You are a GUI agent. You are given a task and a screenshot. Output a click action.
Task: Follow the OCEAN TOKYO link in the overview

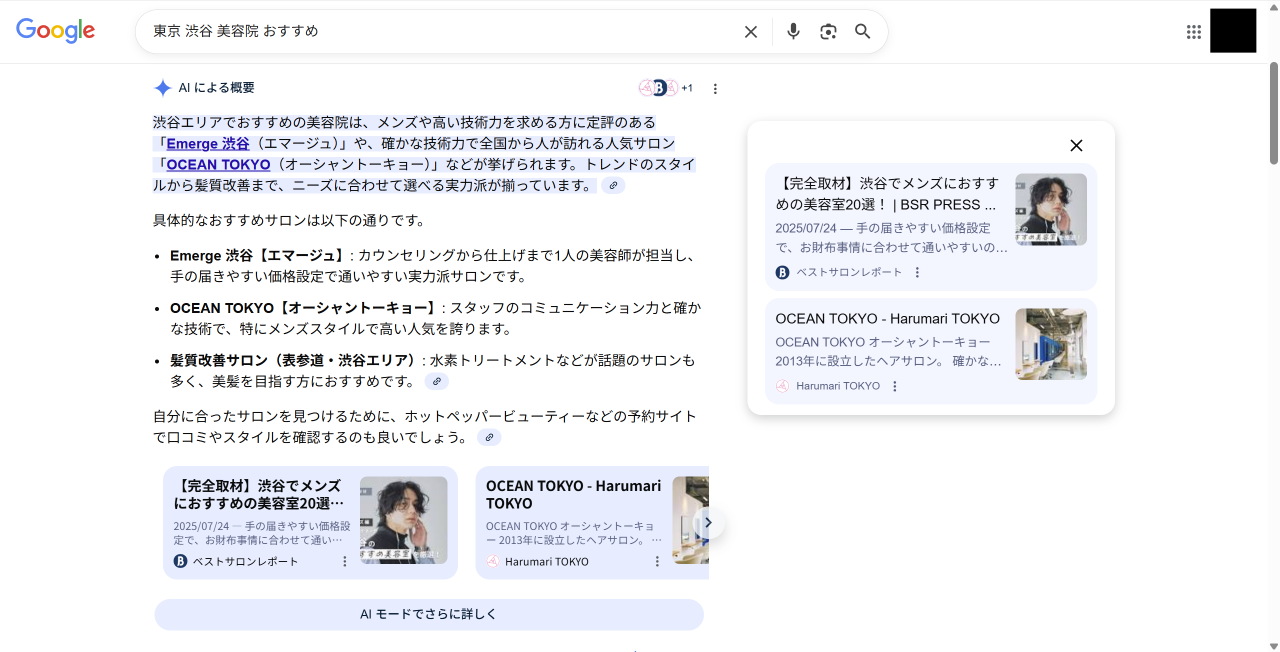point(217,164)
